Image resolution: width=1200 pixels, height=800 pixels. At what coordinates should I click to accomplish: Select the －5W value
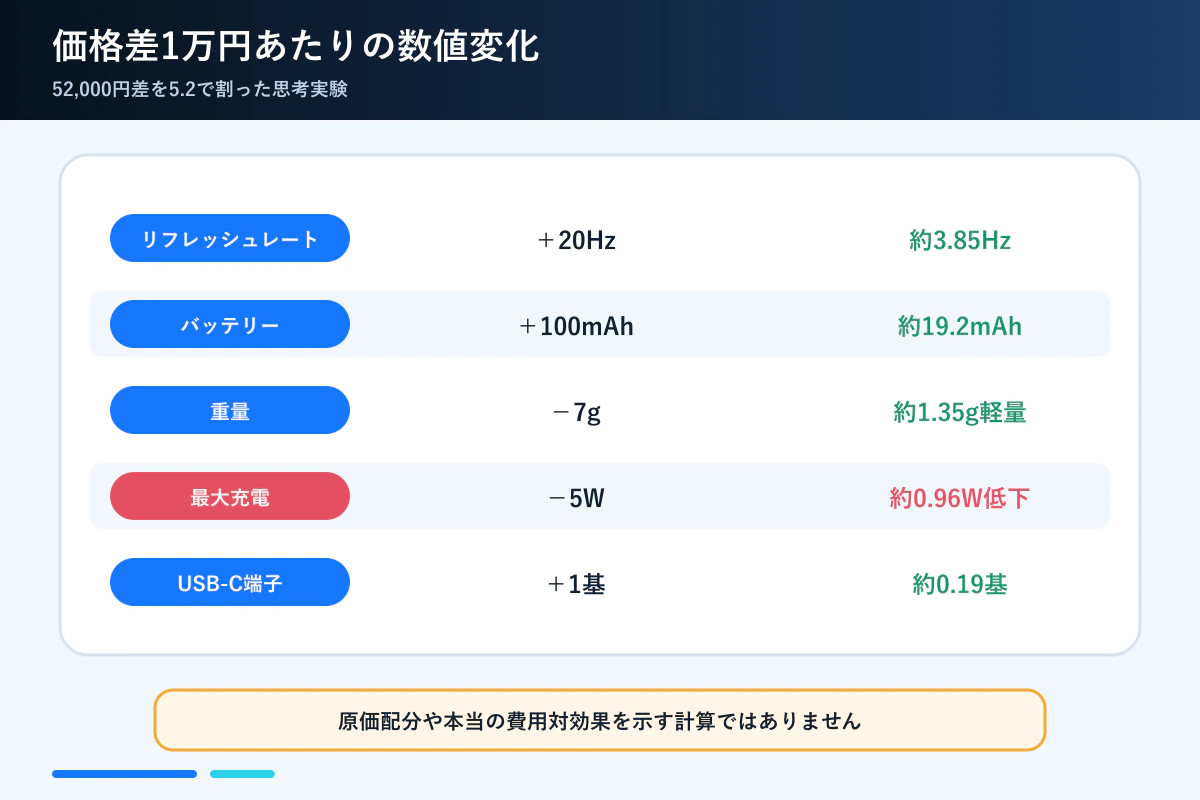(576, 498)
